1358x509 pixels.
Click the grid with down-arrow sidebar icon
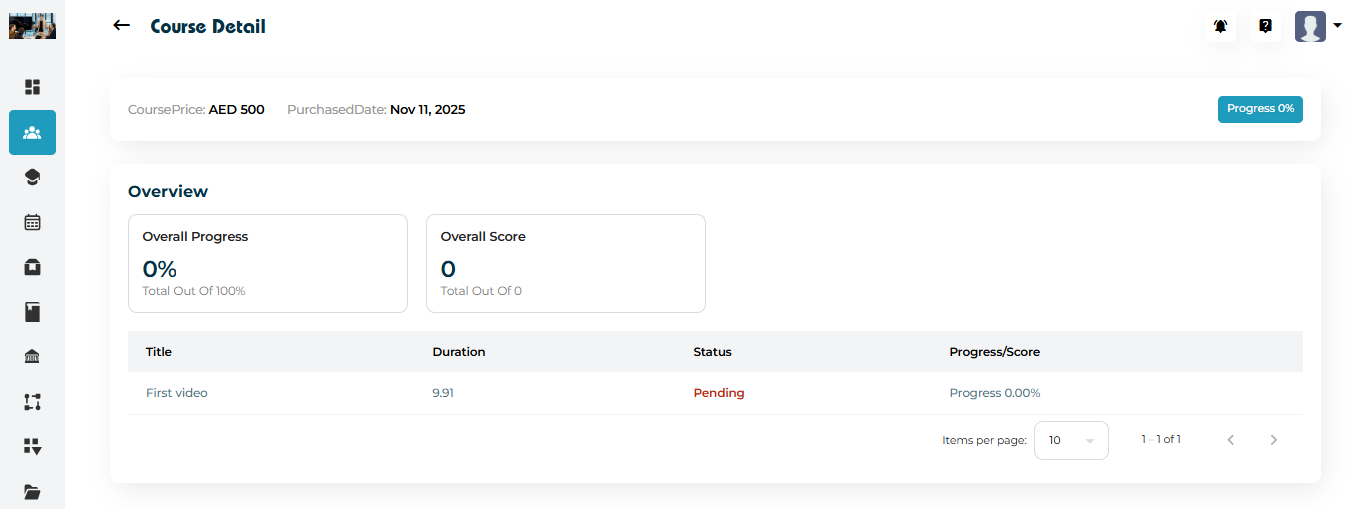point(32,447)
